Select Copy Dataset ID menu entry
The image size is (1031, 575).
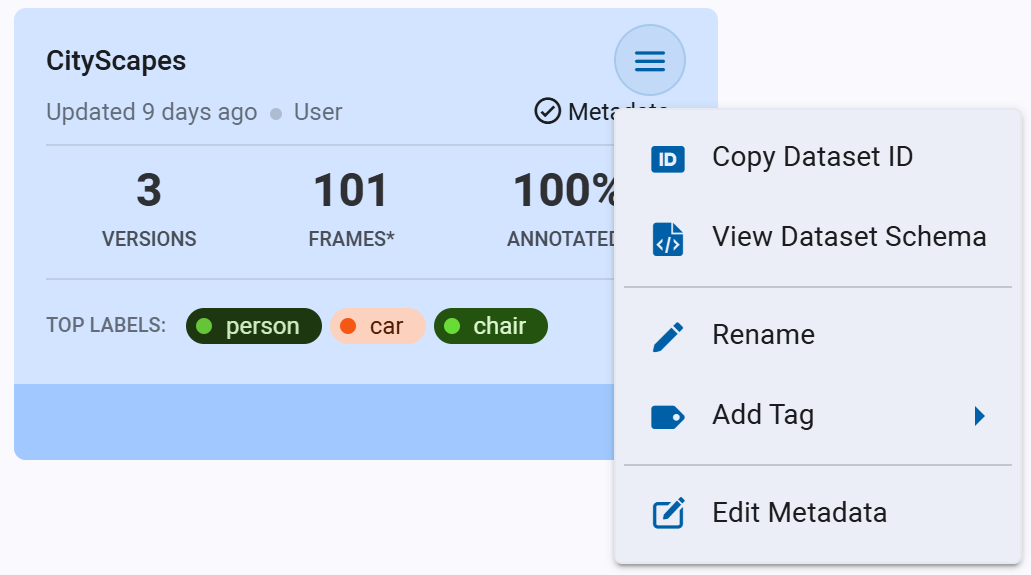point(812,157)
